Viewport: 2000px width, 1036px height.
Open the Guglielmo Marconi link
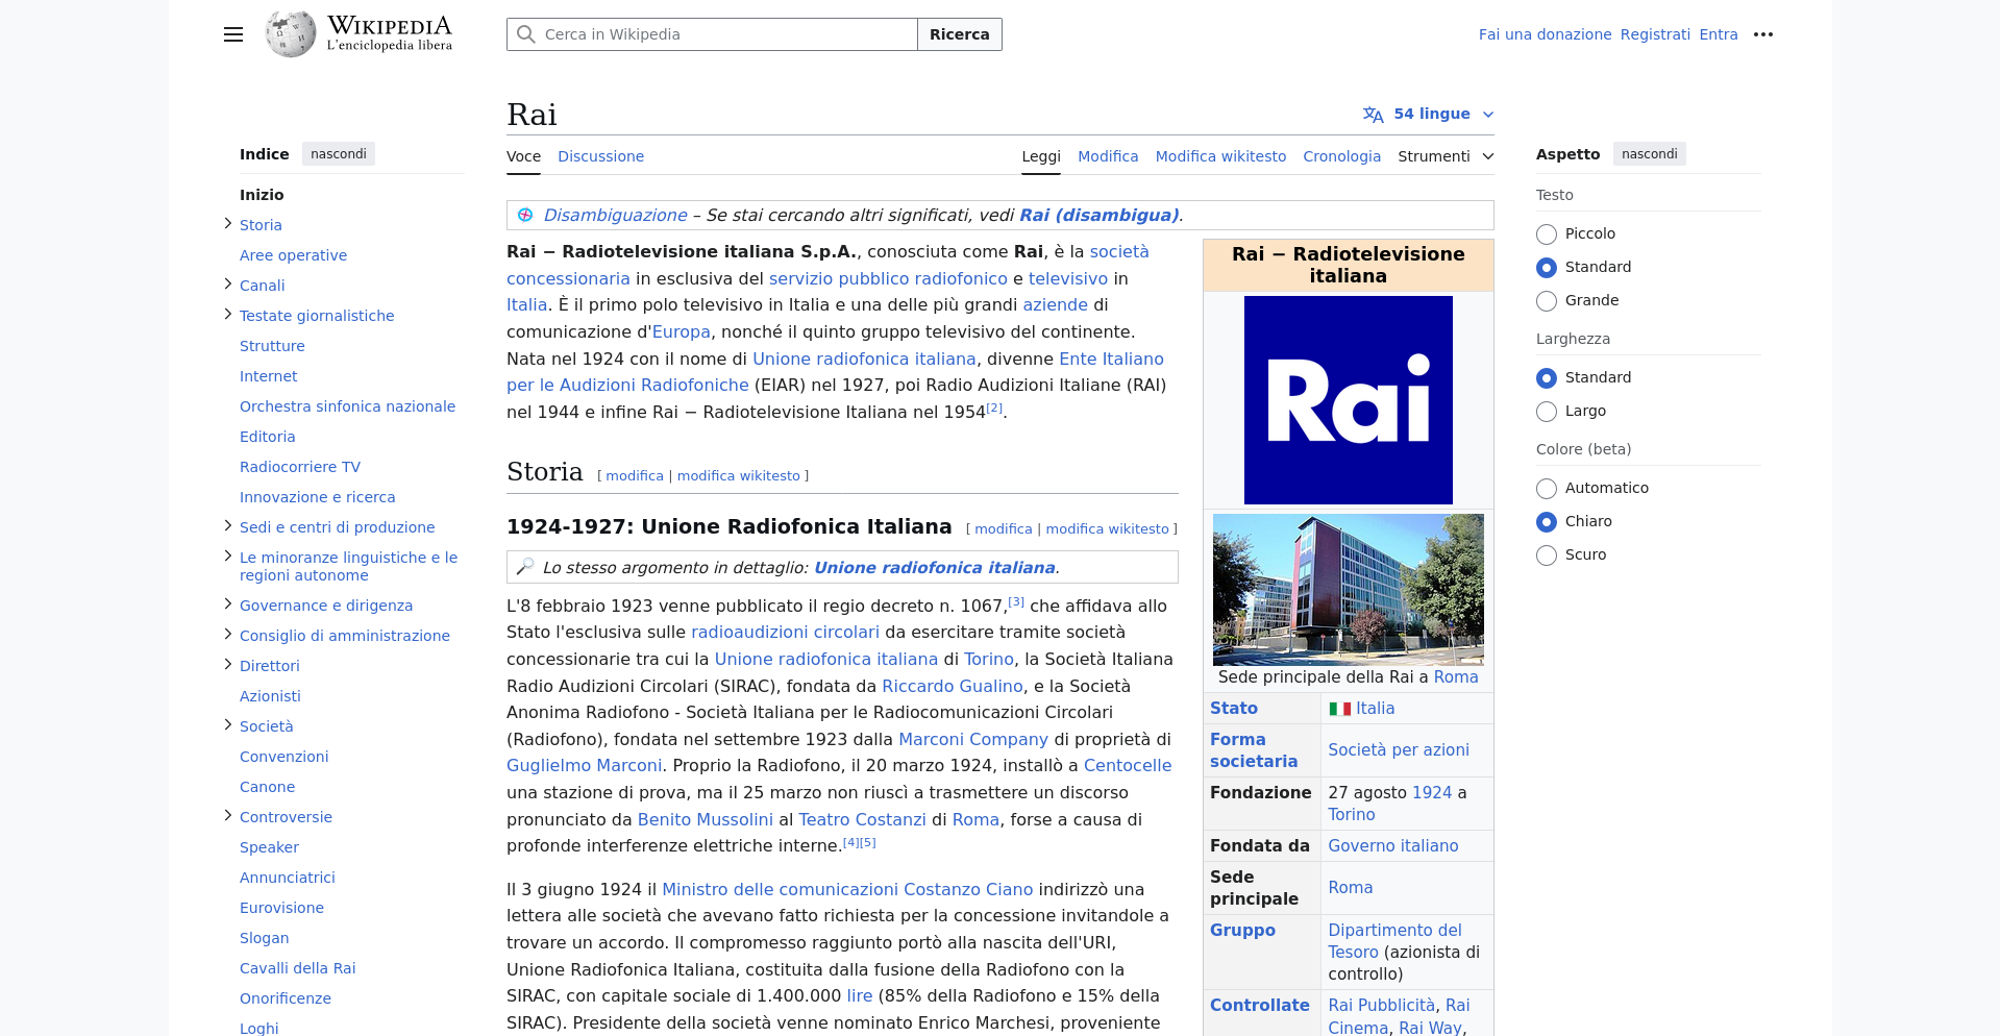(584, 765)
